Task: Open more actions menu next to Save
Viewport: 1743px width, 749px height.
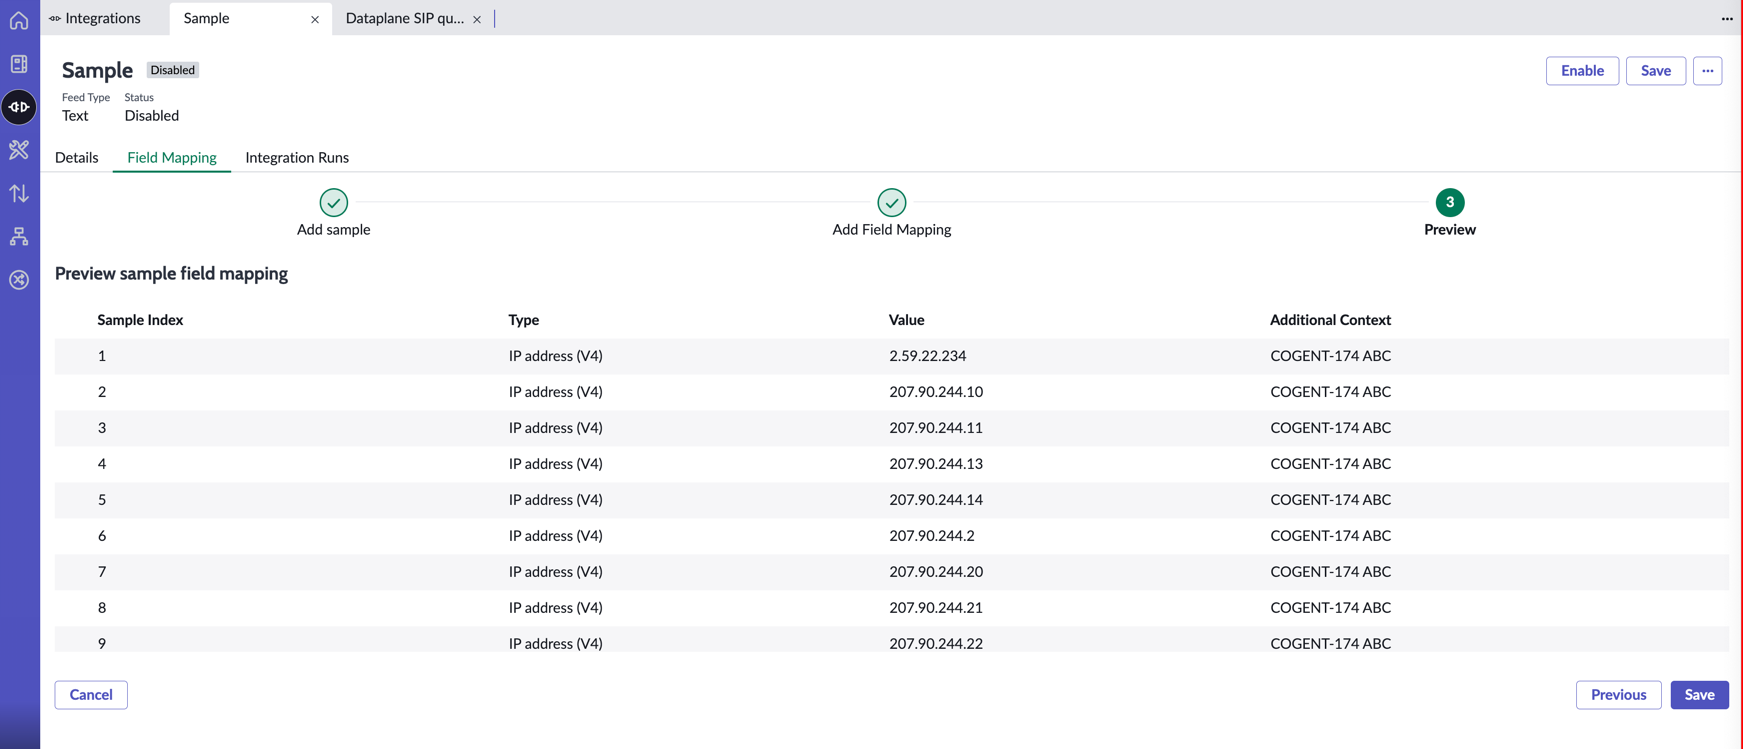Action: pyautogui.click(x=1707, y=71)
